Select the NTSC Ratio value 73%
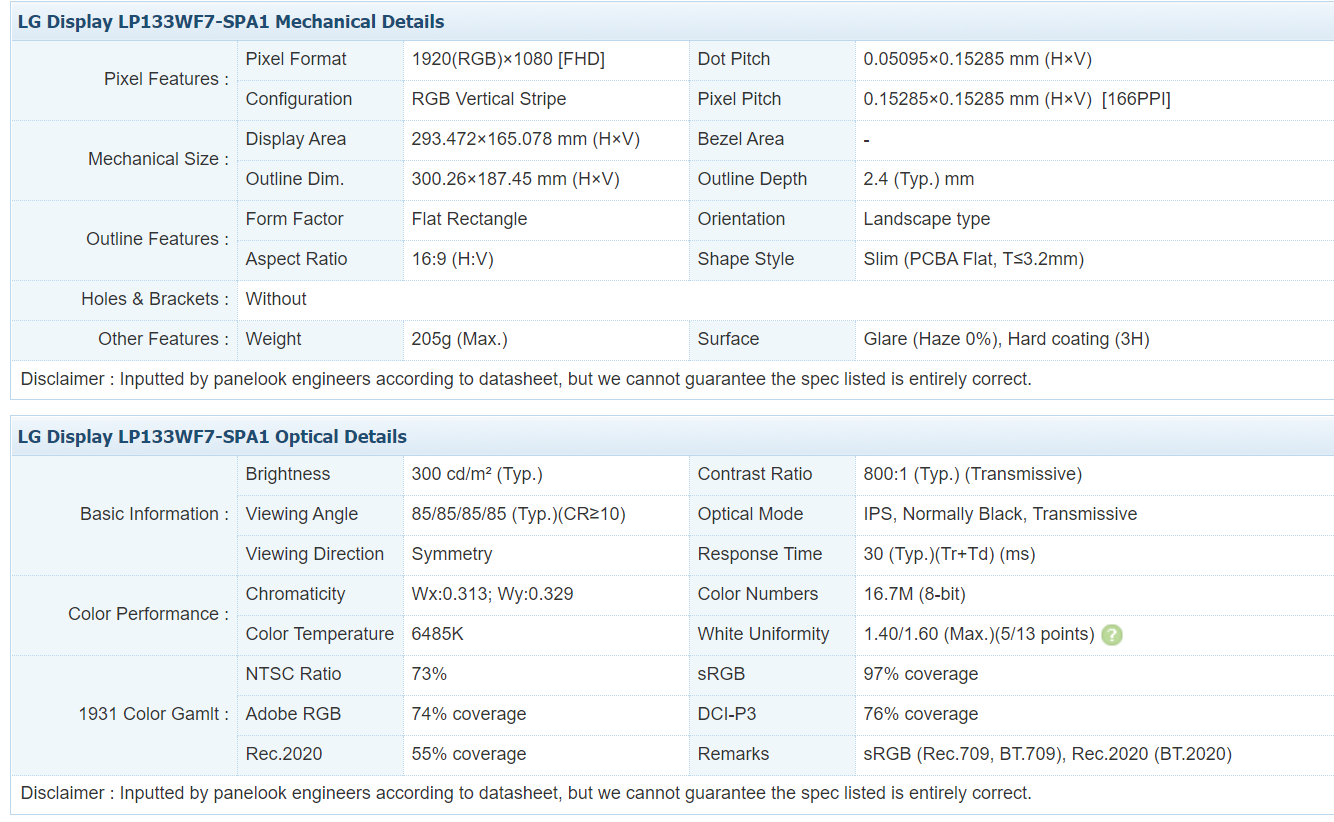 [x=429, y=674]
